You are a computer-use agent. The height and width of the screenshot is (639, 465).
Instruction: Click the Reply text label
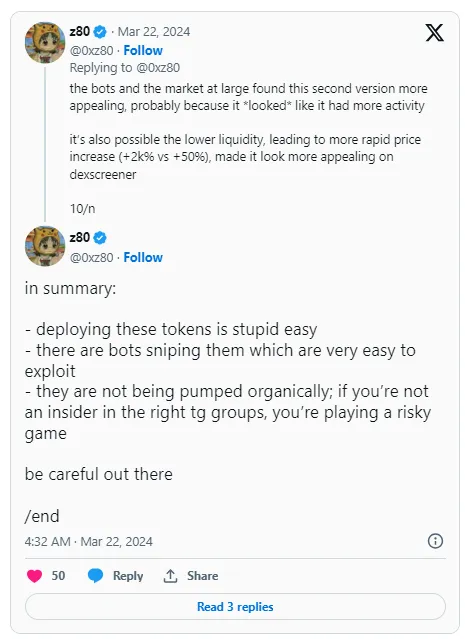click(x=128, y=576)
